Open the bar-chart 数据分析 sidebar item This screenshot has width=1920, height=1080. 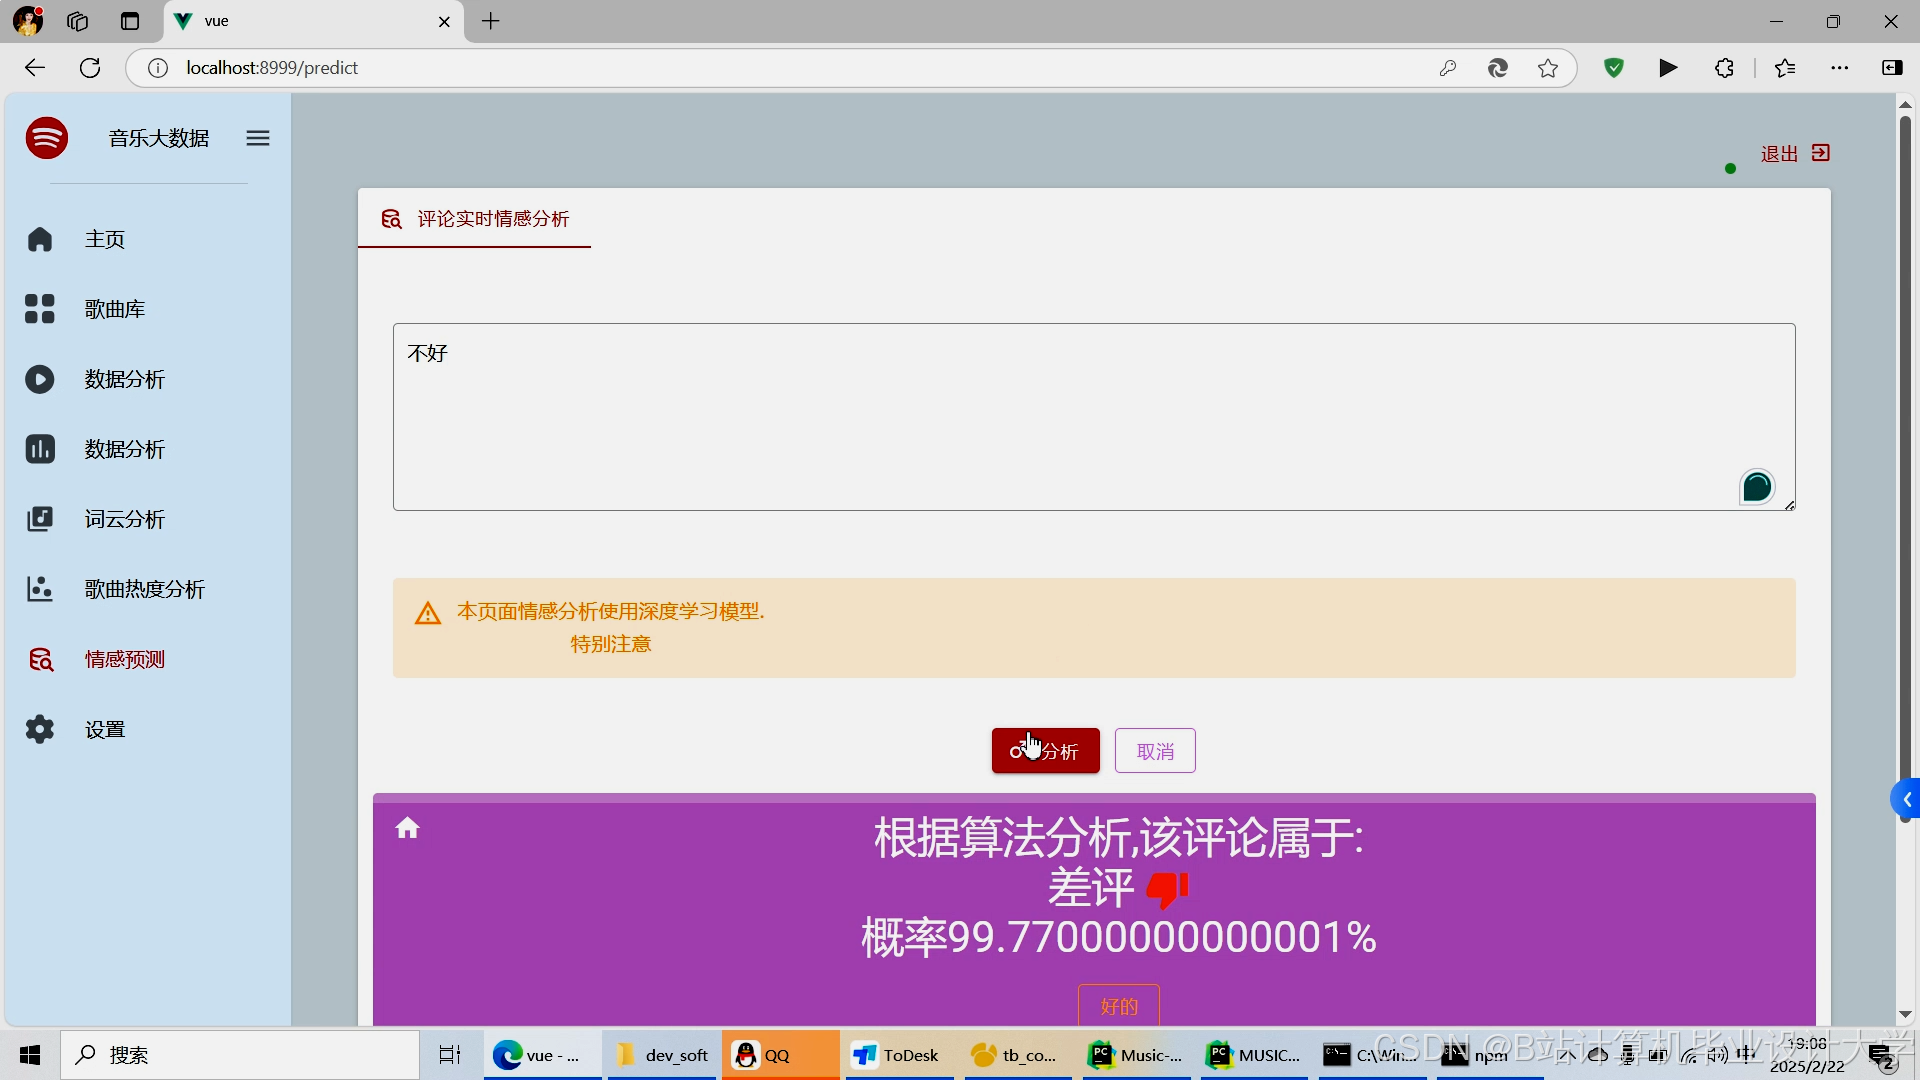[124, 449]
